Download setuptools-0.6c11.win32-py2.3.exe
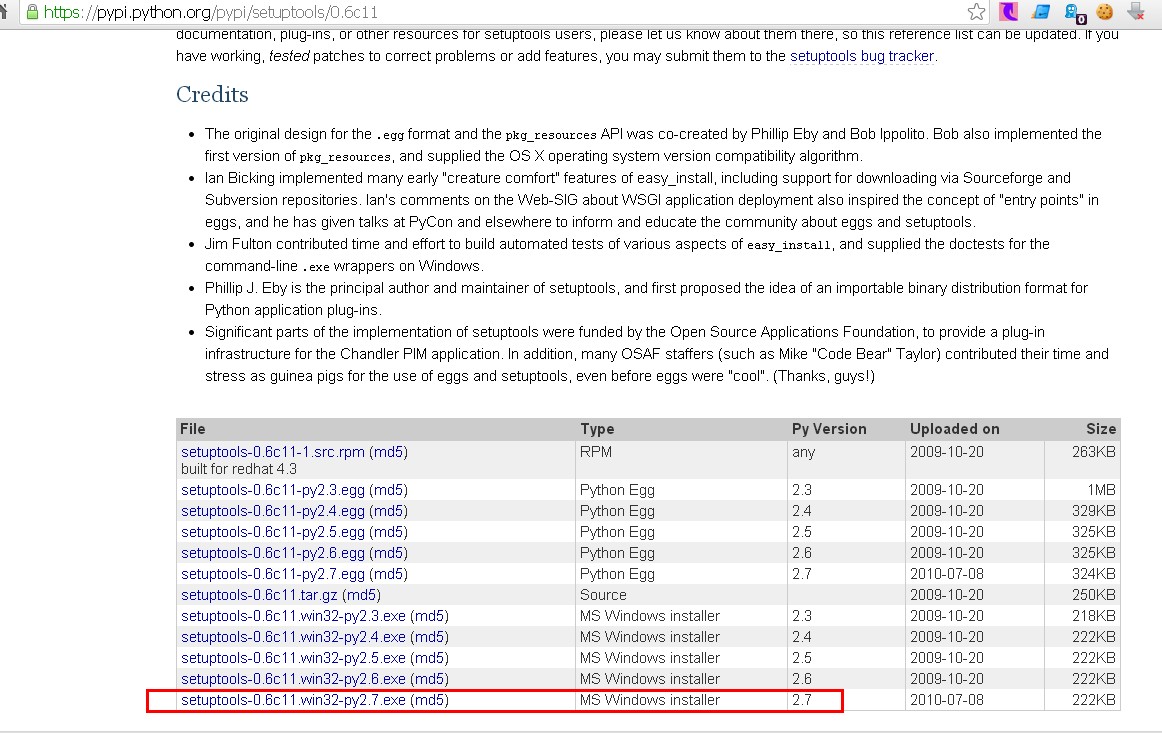 [x=293, y=616]
